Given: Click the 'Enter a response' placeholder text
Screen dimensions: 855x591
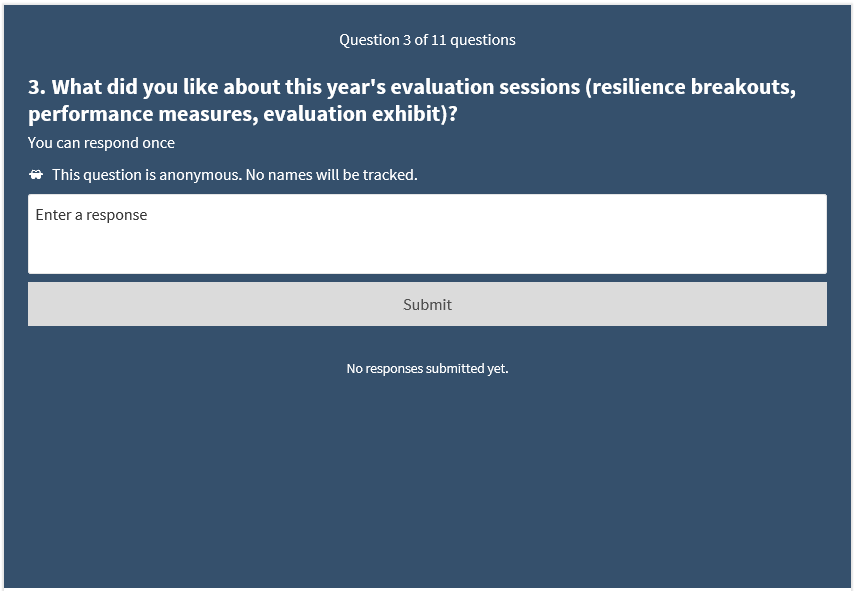Looking at the screenshot, I should [91, 215].
